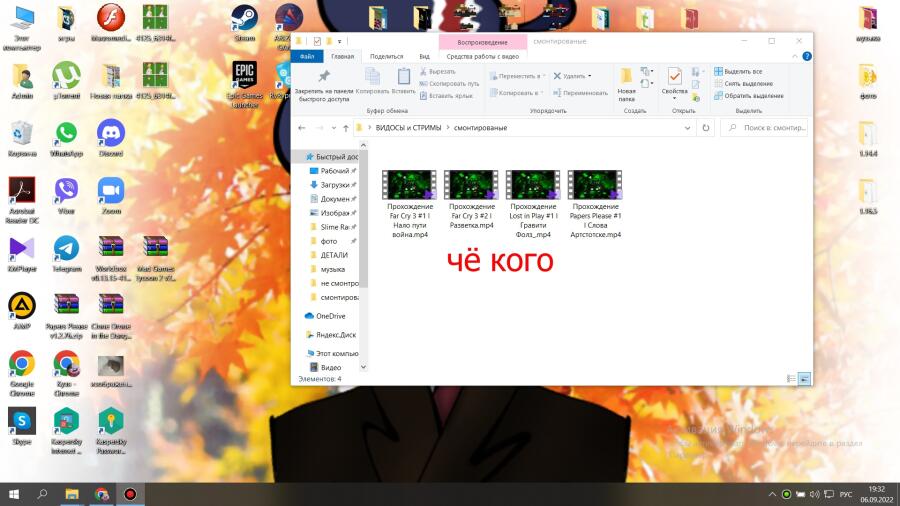Click the Windows Start button
Screen dimensions: 900x506
click(14, 494)
